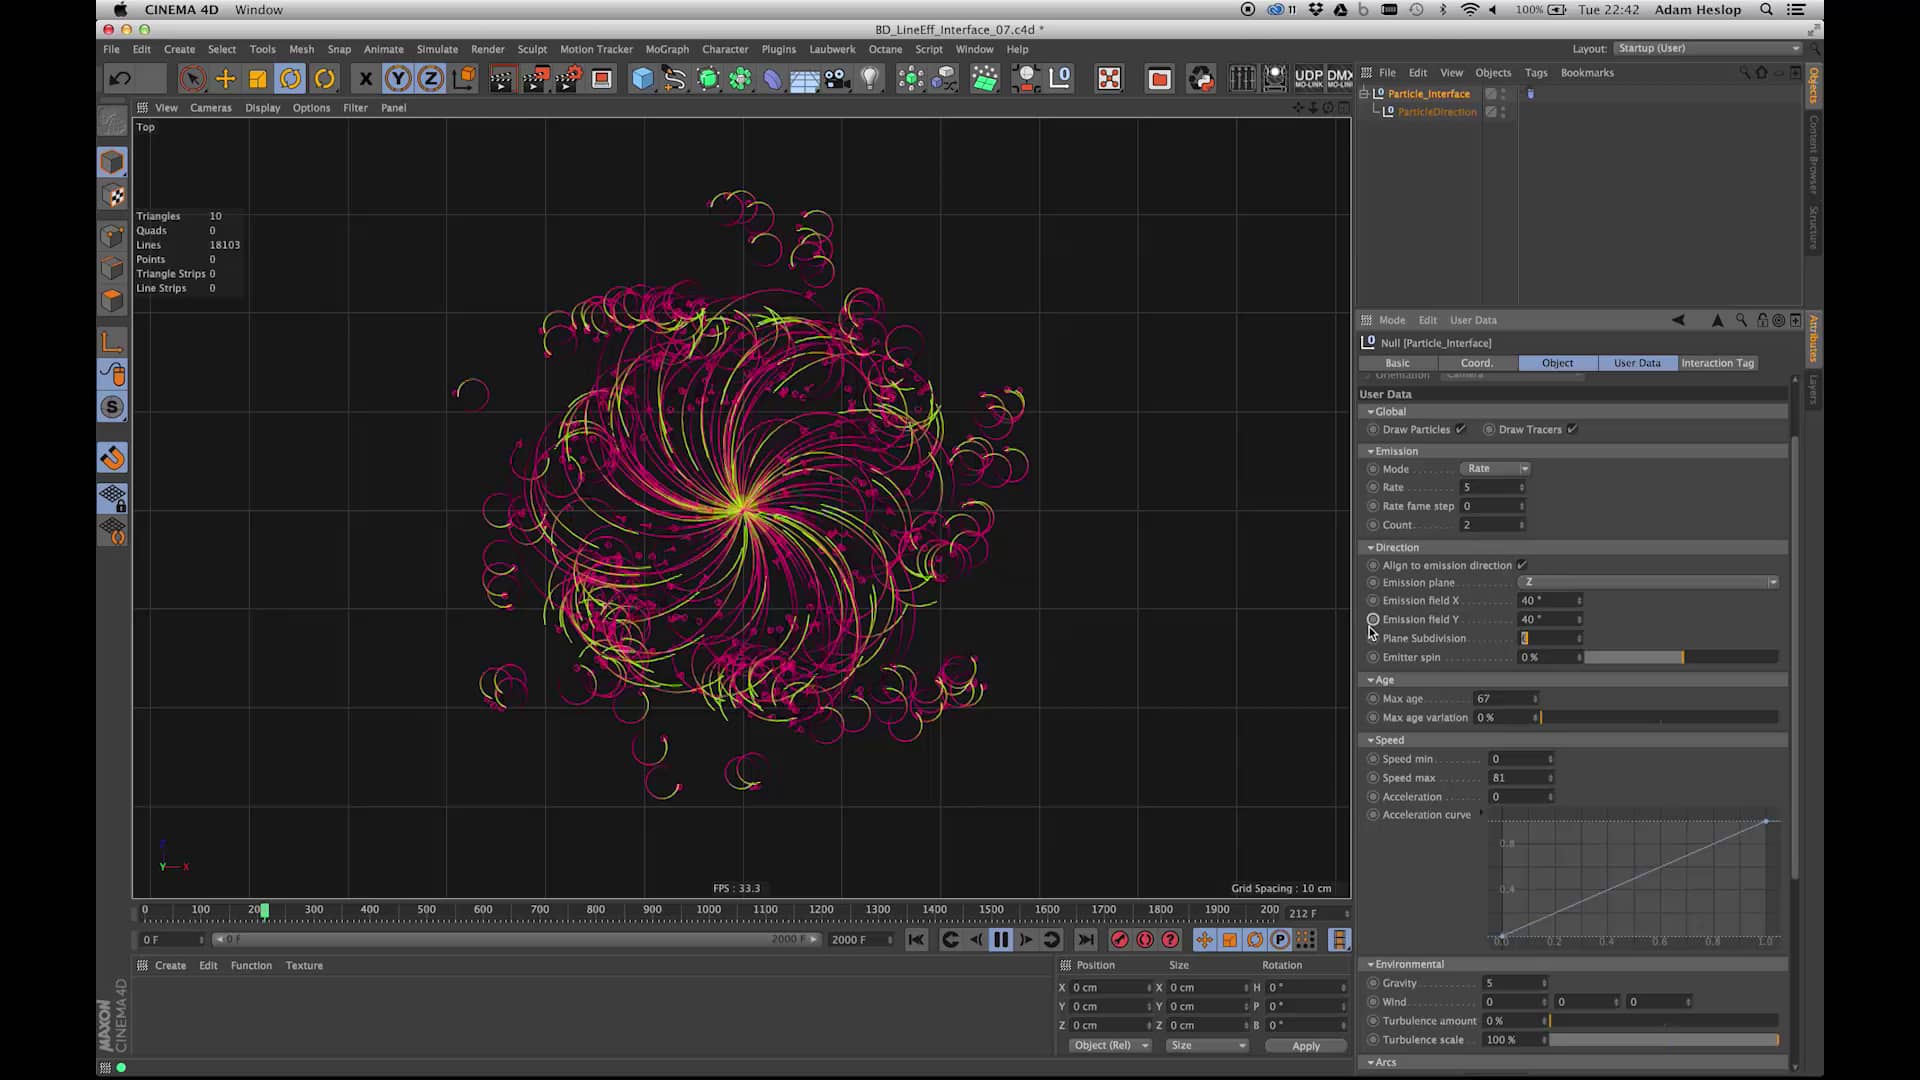Open the emission Mode dropdown showing Rate
The height and width of the screenshot is (1080, 1920).
tap(1495, 468)
